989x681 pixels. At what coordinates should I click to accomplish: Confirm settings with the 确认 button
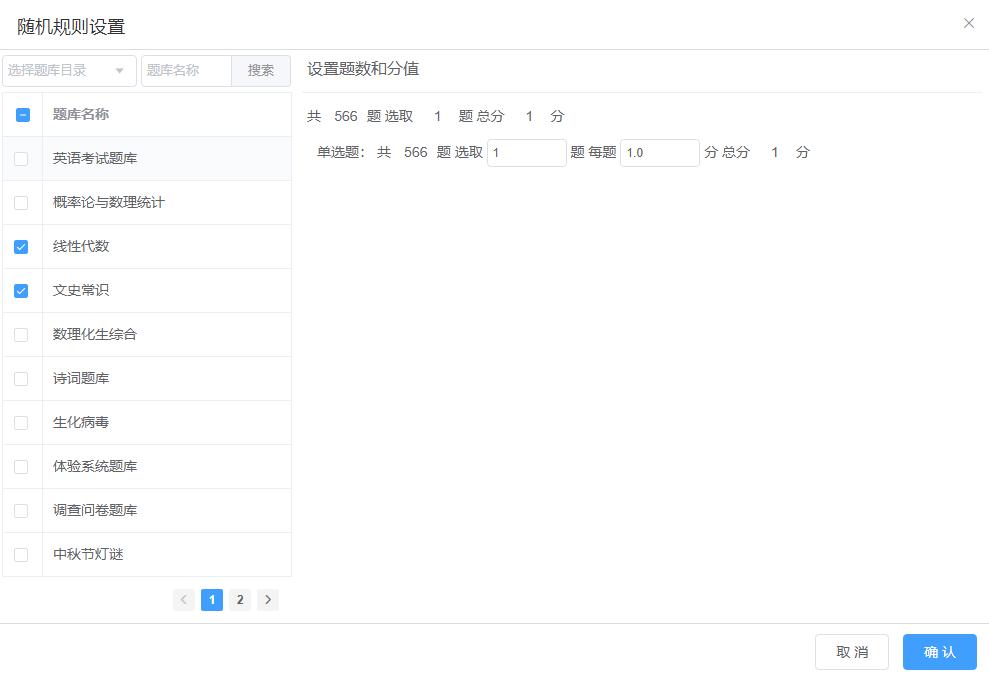pos(939,651)
